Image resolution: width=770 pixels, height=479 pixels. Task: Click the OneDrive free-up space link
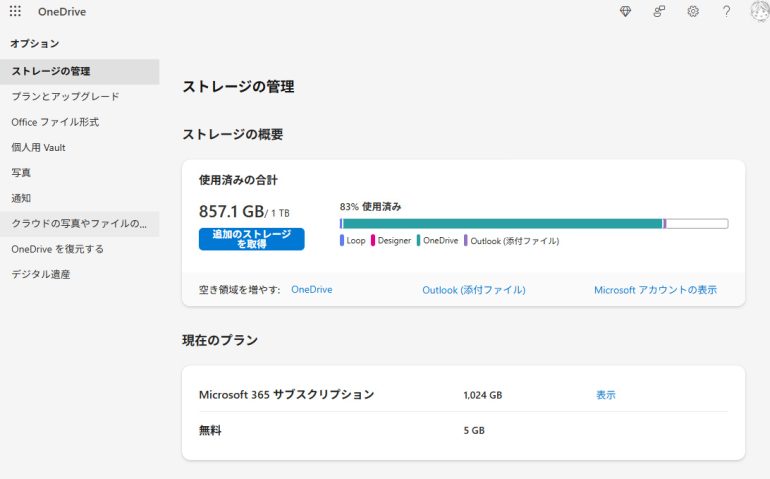coord(311,290)
